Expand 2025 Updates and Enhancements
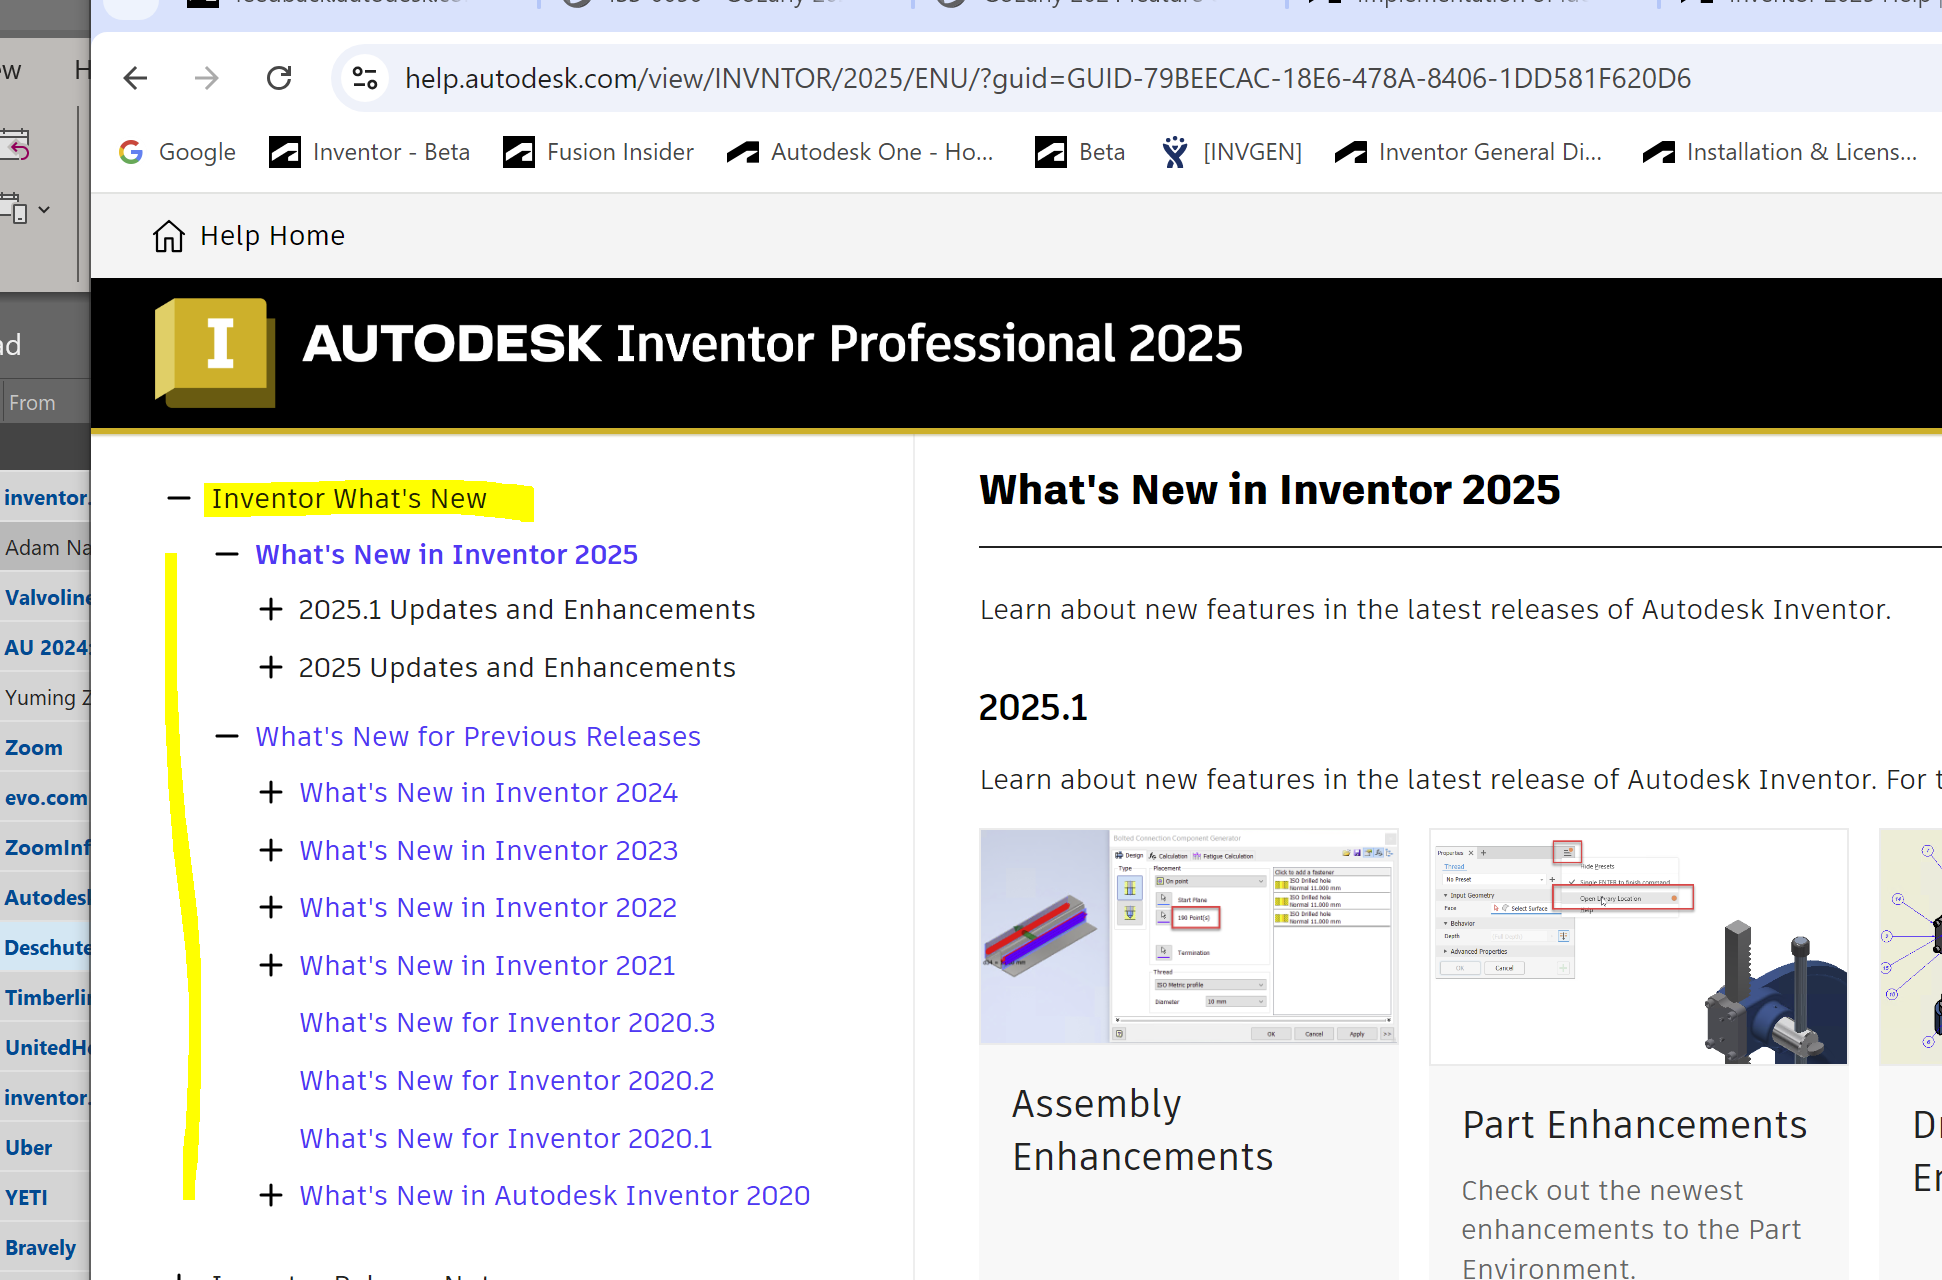This screenshot has width=1942, height=1280. pyautogui.click(x=271, y=667)
